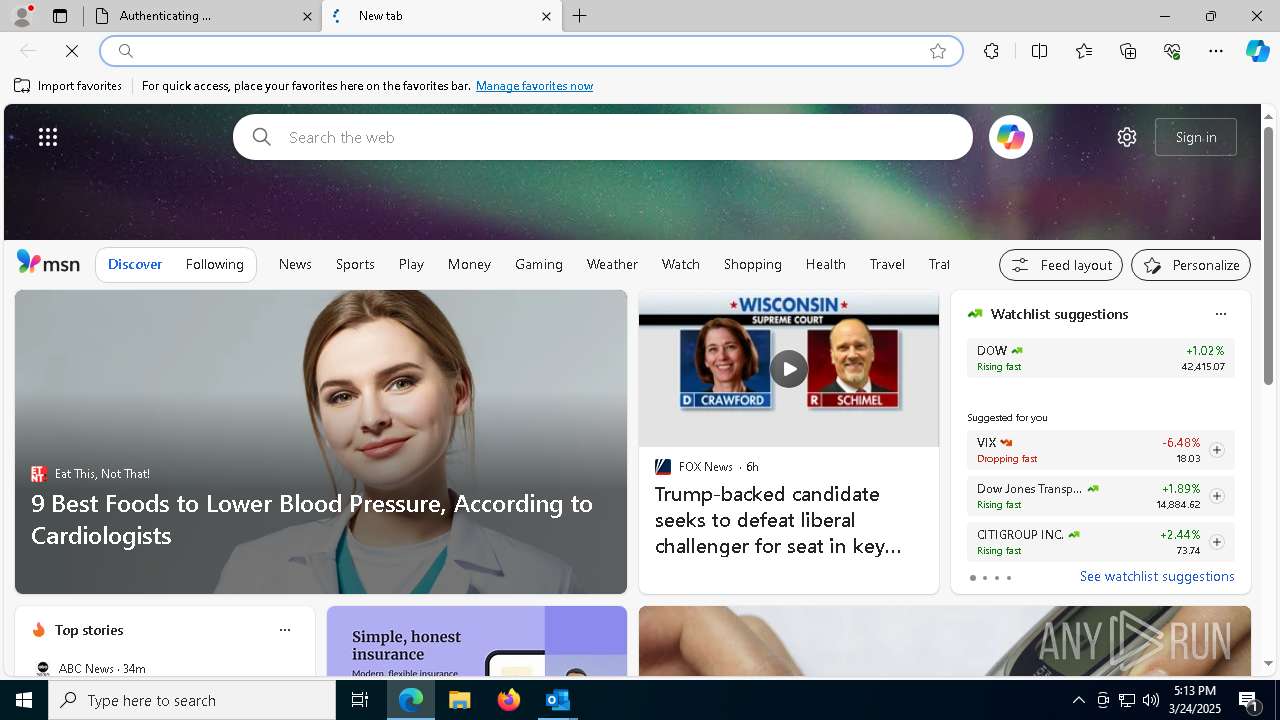Add this page to favorites star icon
The height and width of the screenshot is (720, 1280).
(938, 51)
